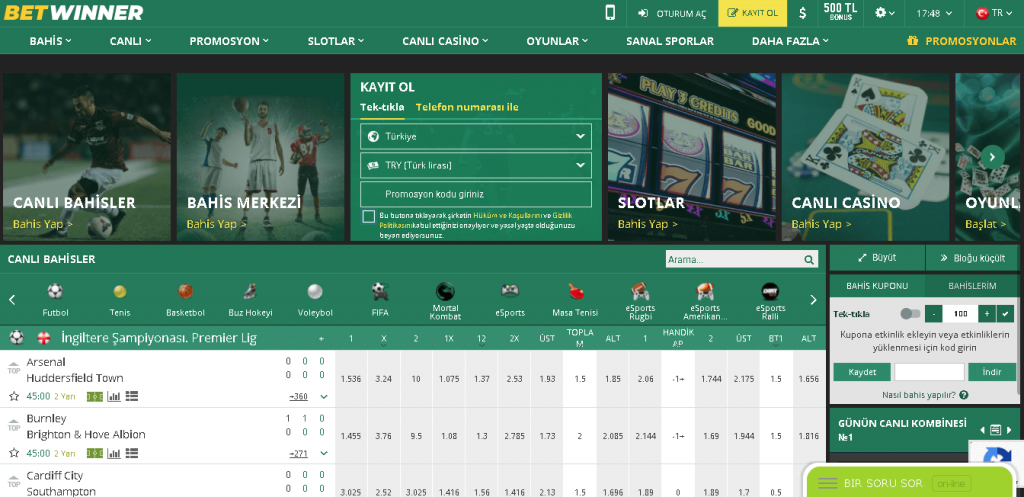Open the settings gear menu
Image resolution: width=1024 pixels, height=497 pixels.
pos(885,13)
